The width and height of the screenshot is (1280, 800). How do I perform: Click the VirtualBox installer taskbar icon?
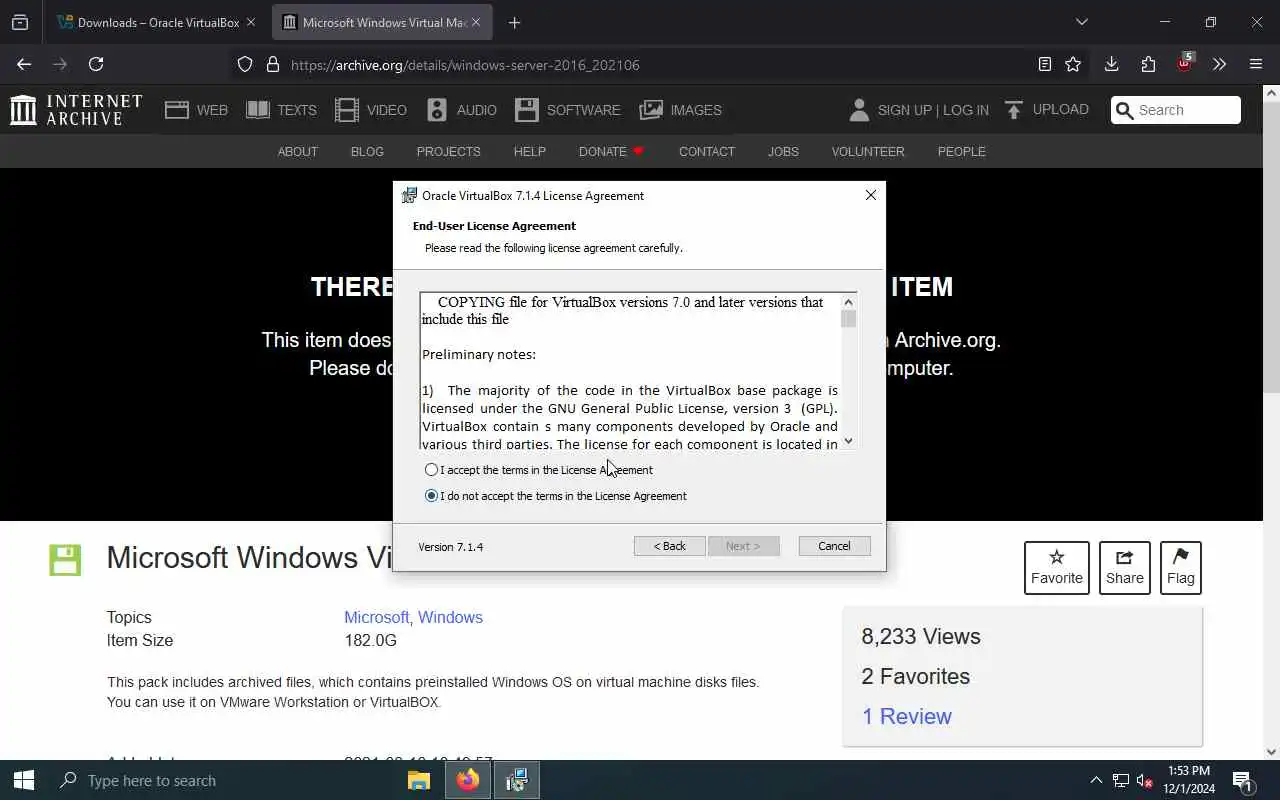(x=516, y=780)
